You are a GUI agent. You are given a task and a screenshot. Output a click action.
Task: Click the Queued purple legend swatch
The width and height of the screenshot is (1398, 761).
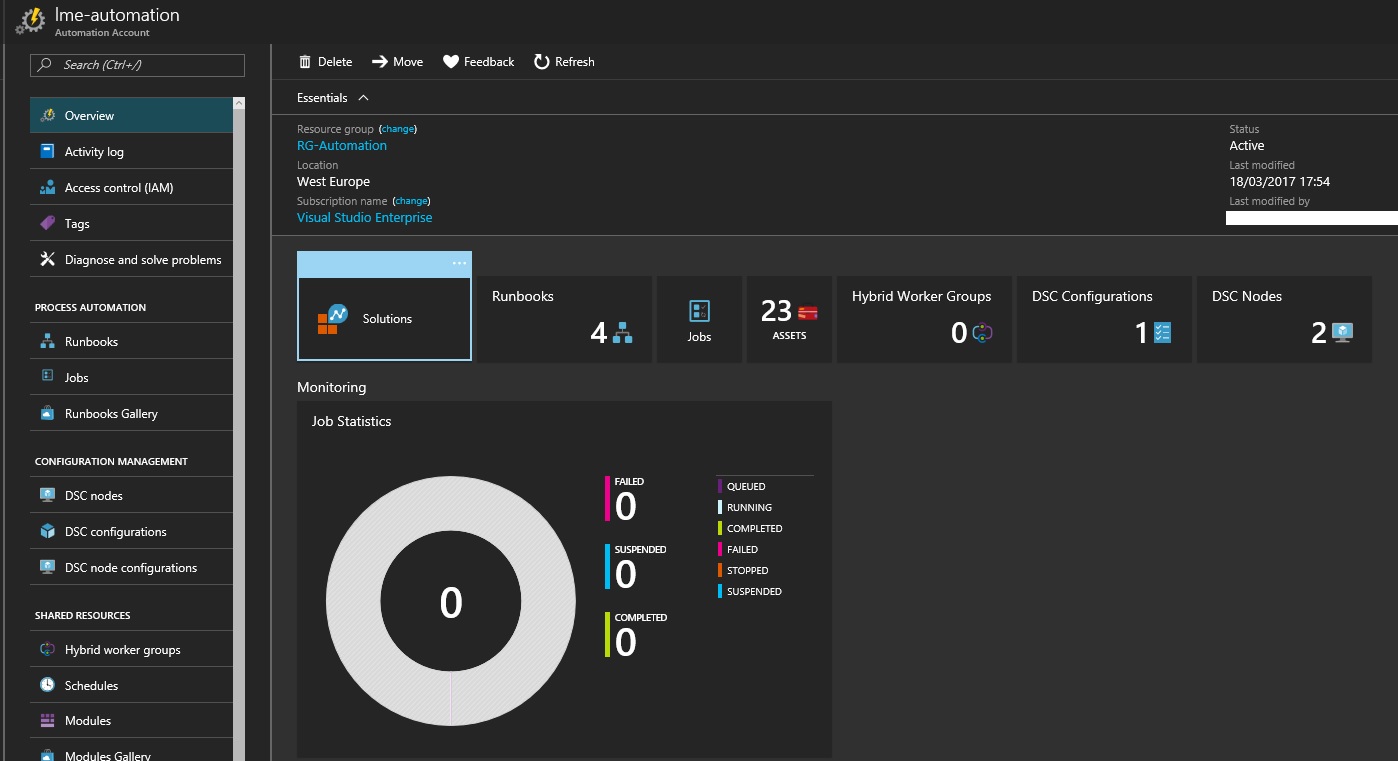pos(720,487)
